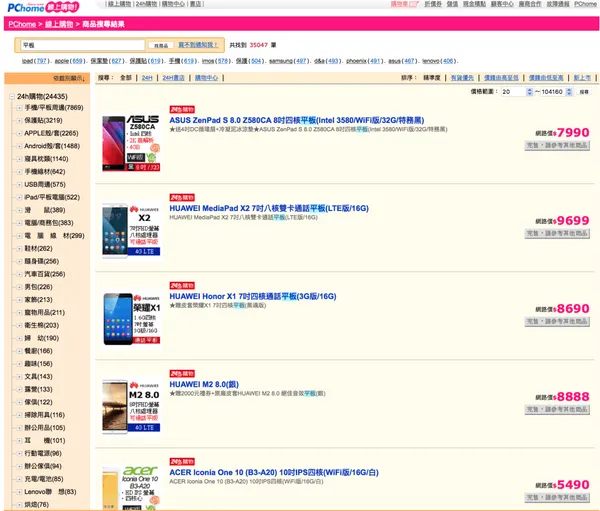The image size is (600, 511).
Task: Click the minimum price range stepper
Action: pyautogui.click(x=528, y=90)
